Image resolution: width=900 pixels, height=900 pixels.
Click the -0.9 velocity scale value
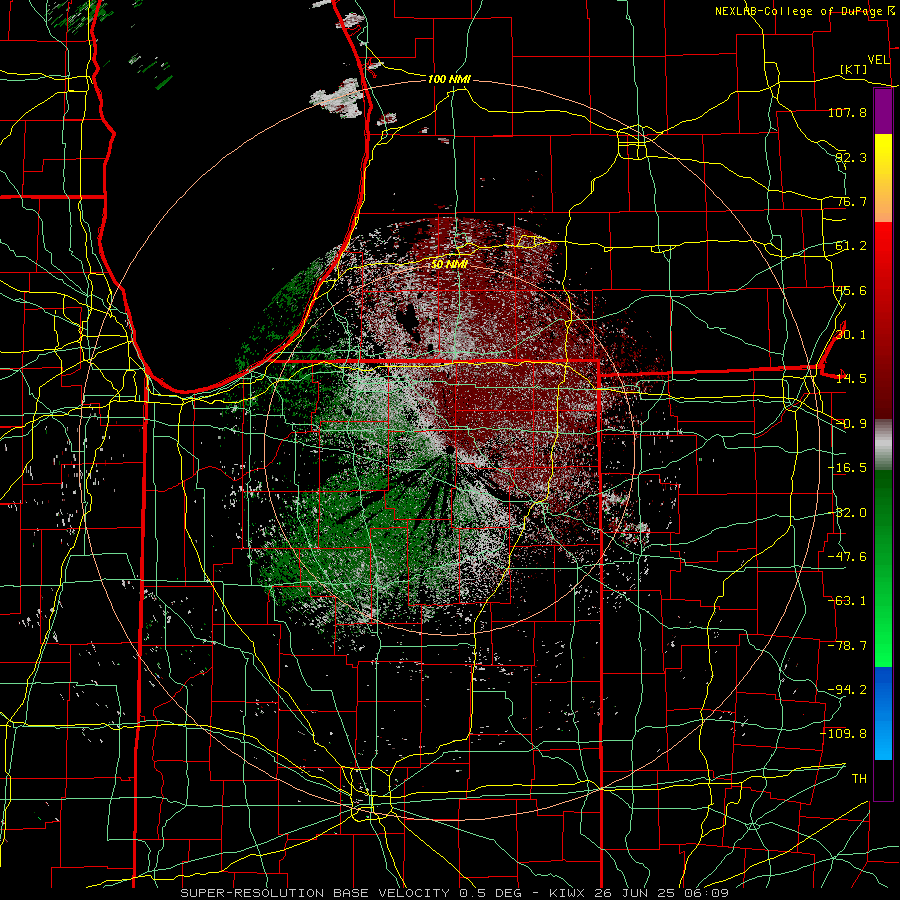click(x=851, y=424)
